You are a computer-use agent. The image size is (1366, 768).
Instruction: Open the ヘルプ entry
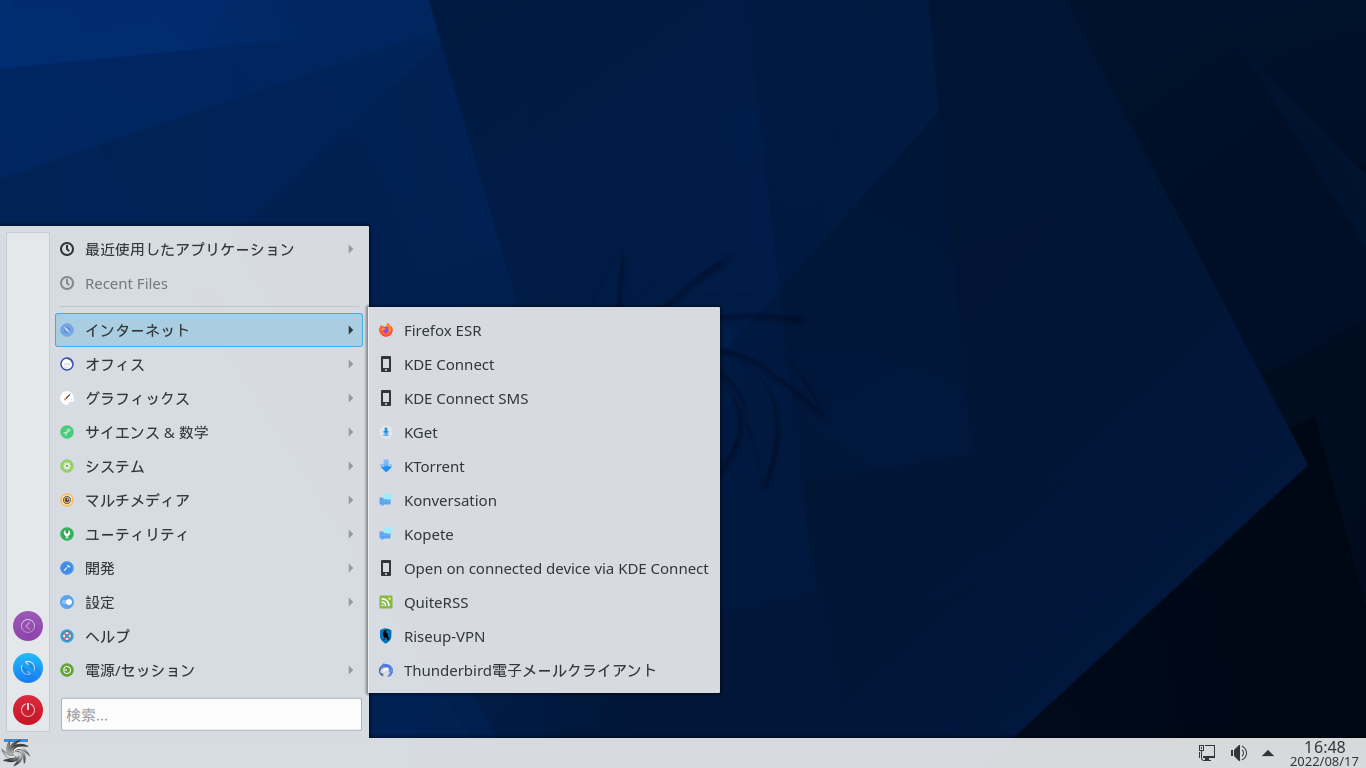[x=209, y=637]
